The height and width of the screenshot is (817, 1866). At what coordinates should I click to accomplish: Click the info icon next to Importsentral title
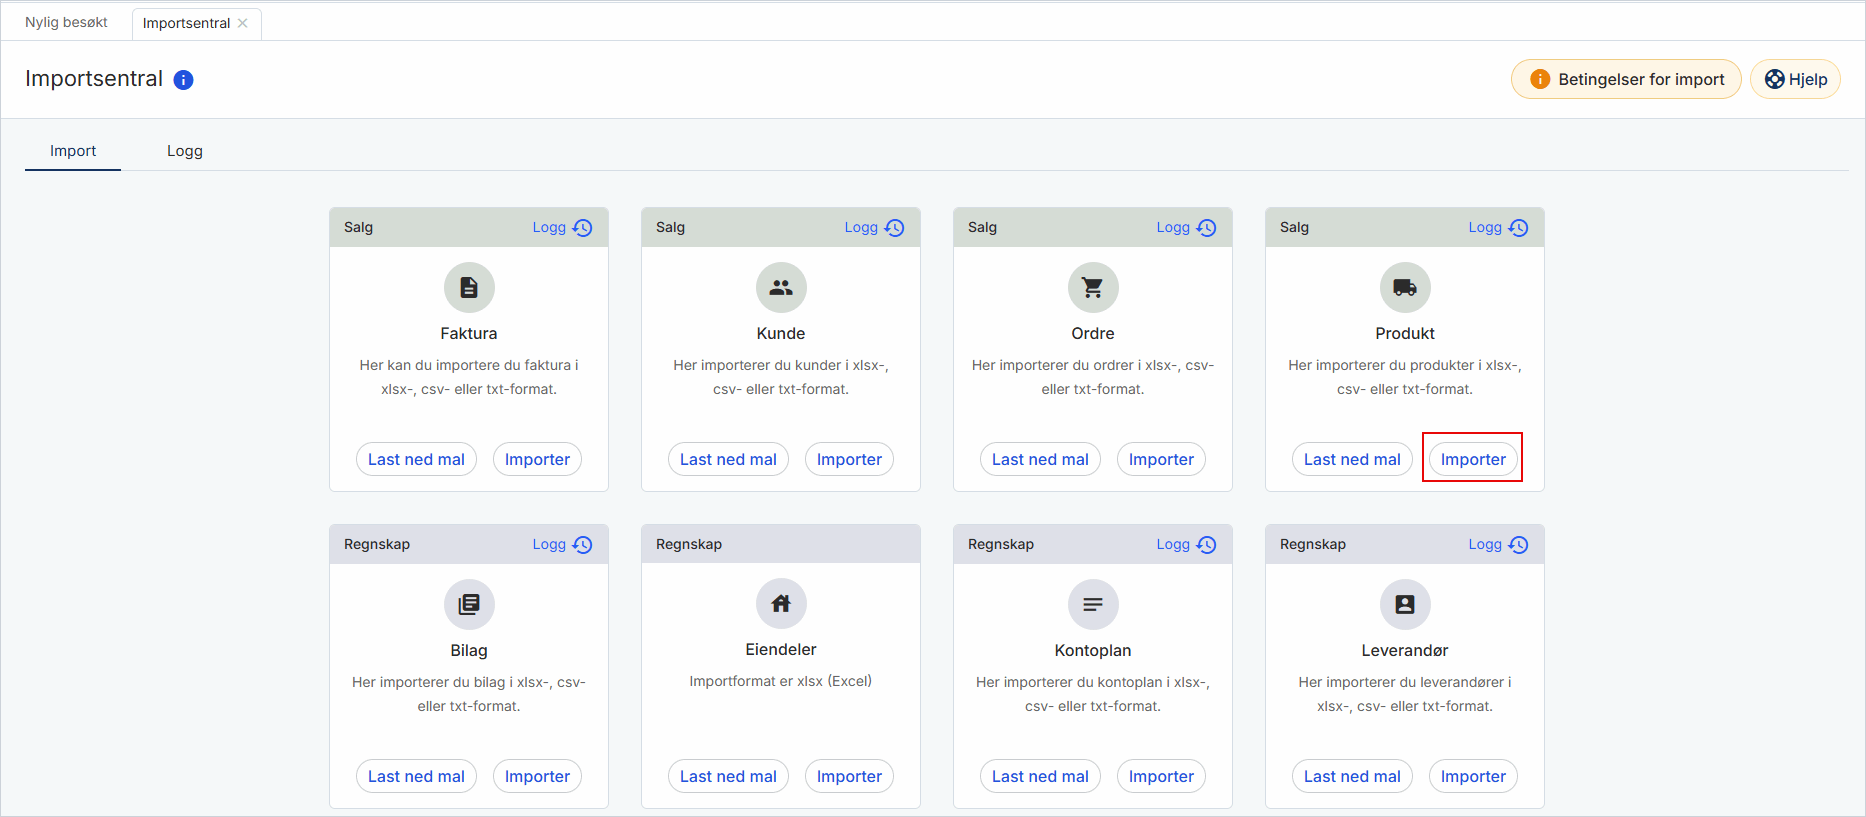(183, 80)
